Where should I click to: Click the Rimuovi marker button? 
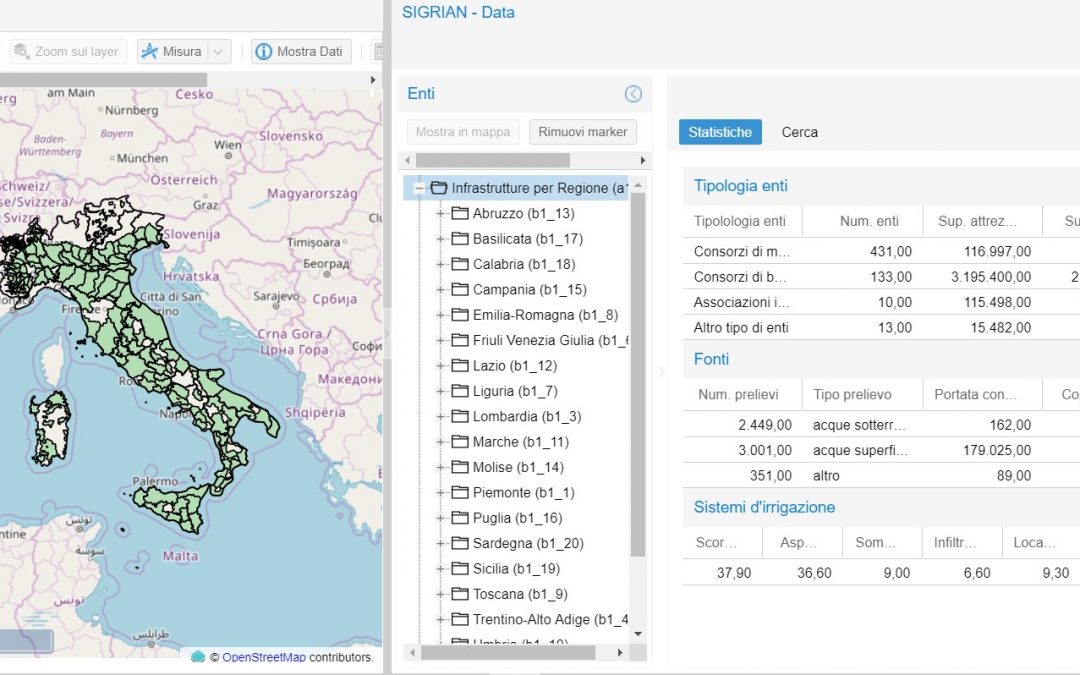[582, 132]
